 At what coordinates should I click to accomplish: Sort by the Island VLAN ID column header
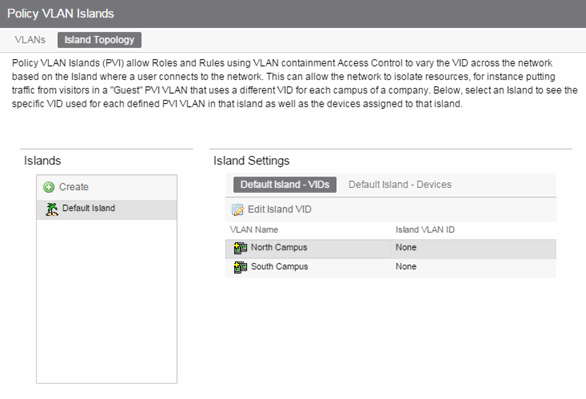[x=425, y=230]
